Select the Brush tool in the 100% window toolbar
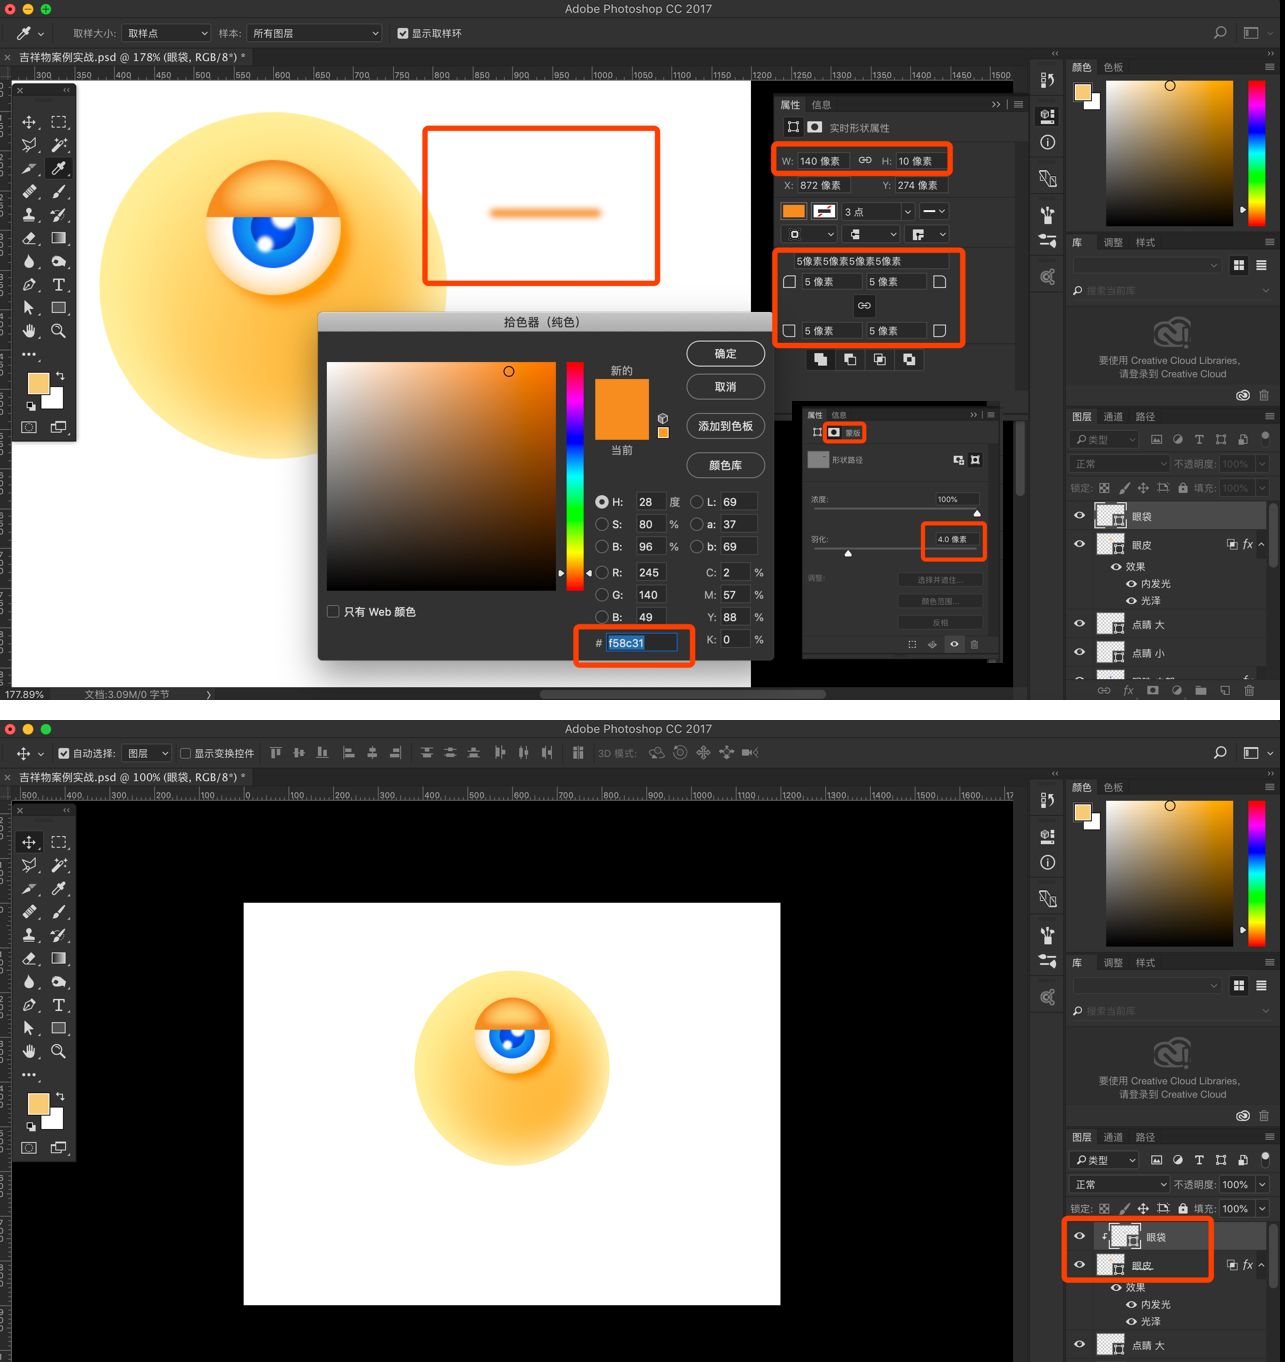This screenshot has width=1285, height=1362. click(x=59, y=912)
